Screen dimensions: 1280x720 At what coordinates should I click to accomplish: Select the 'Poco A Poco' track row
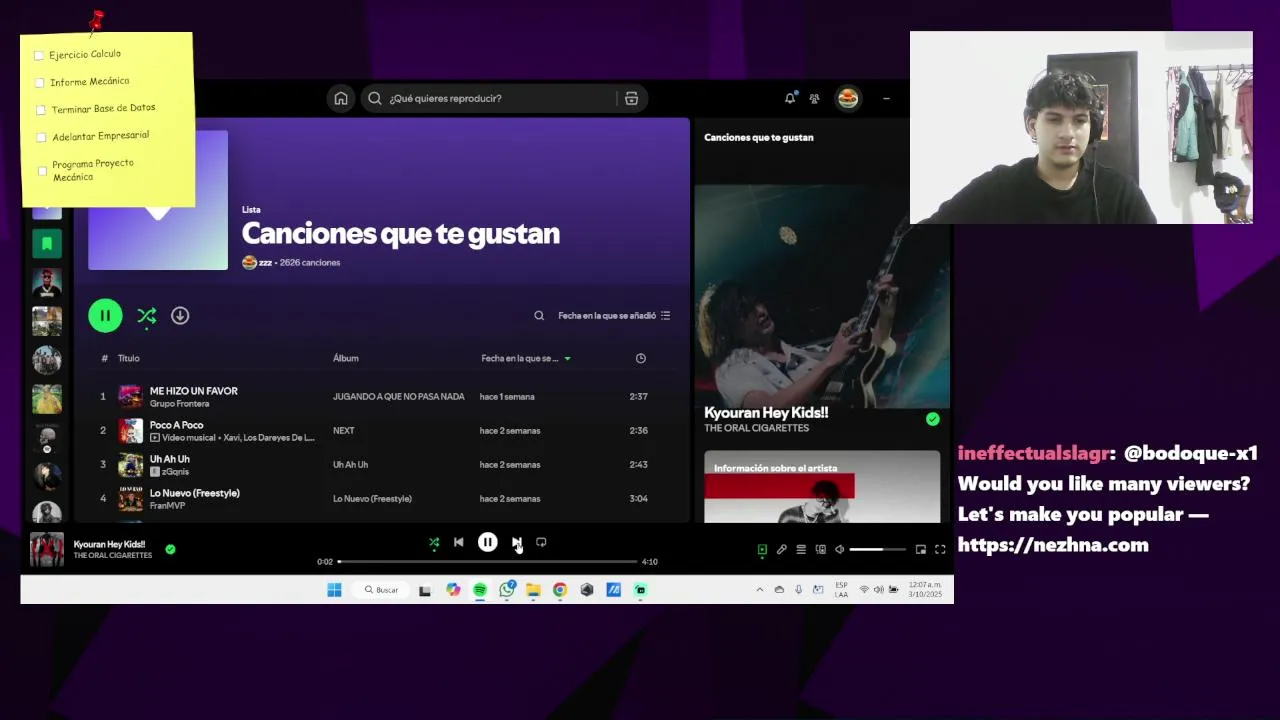(381, 430)
